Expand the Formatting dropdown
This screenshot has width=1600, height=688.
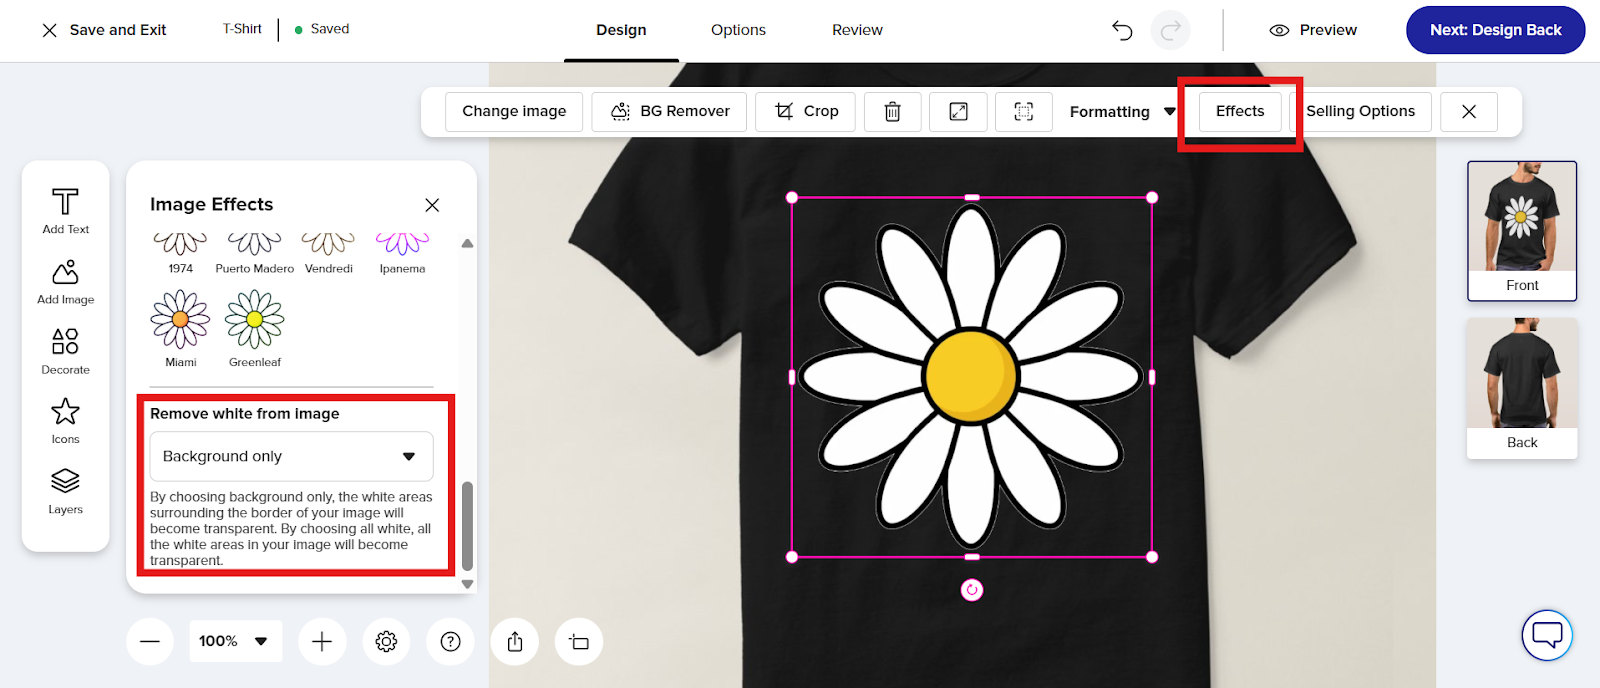coord(1121,112)
